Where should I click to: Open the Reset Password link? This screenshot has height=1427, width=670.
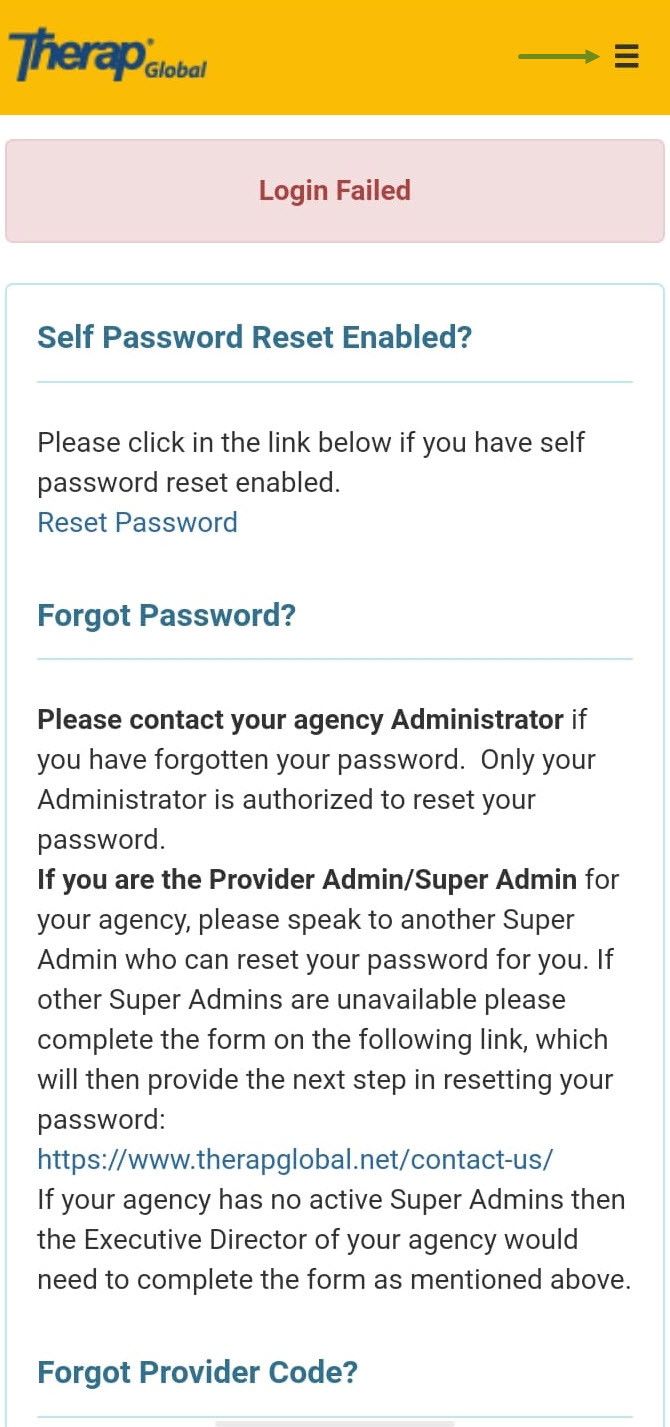[x=137, y=522]
